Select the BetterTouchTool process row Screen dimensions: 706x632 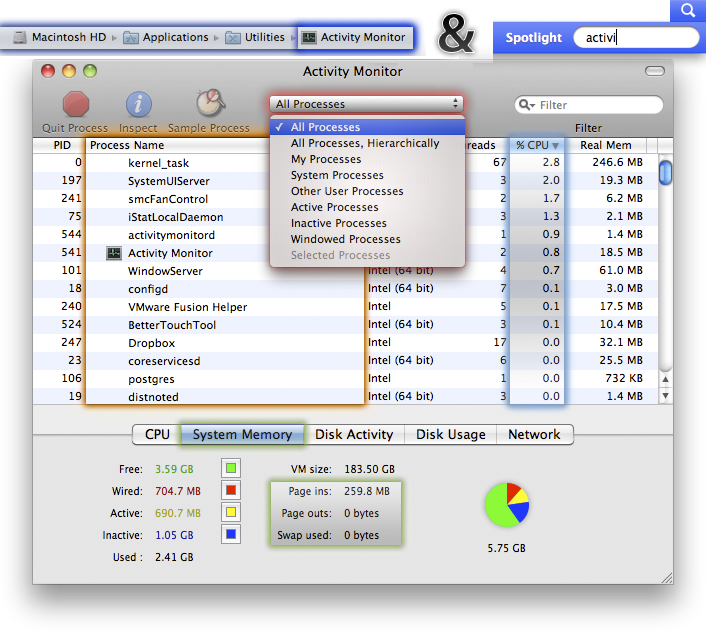click(345, 325)
